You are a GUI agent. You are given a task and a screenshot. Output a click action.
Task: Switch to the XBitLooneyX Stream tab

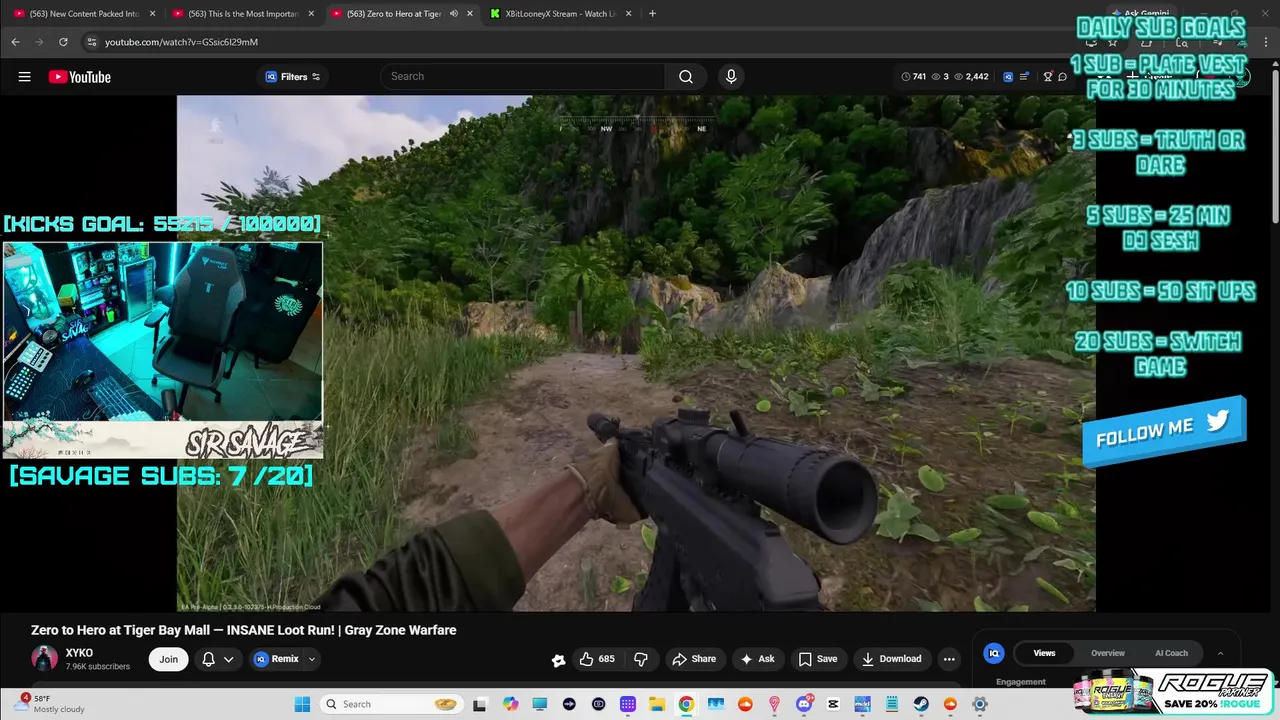(560, 14)
